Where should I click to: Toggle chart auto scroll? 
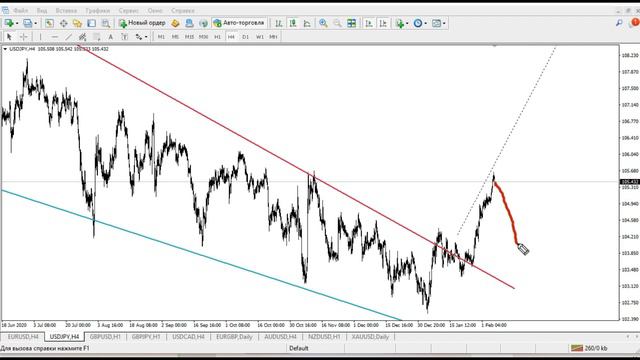369,23
